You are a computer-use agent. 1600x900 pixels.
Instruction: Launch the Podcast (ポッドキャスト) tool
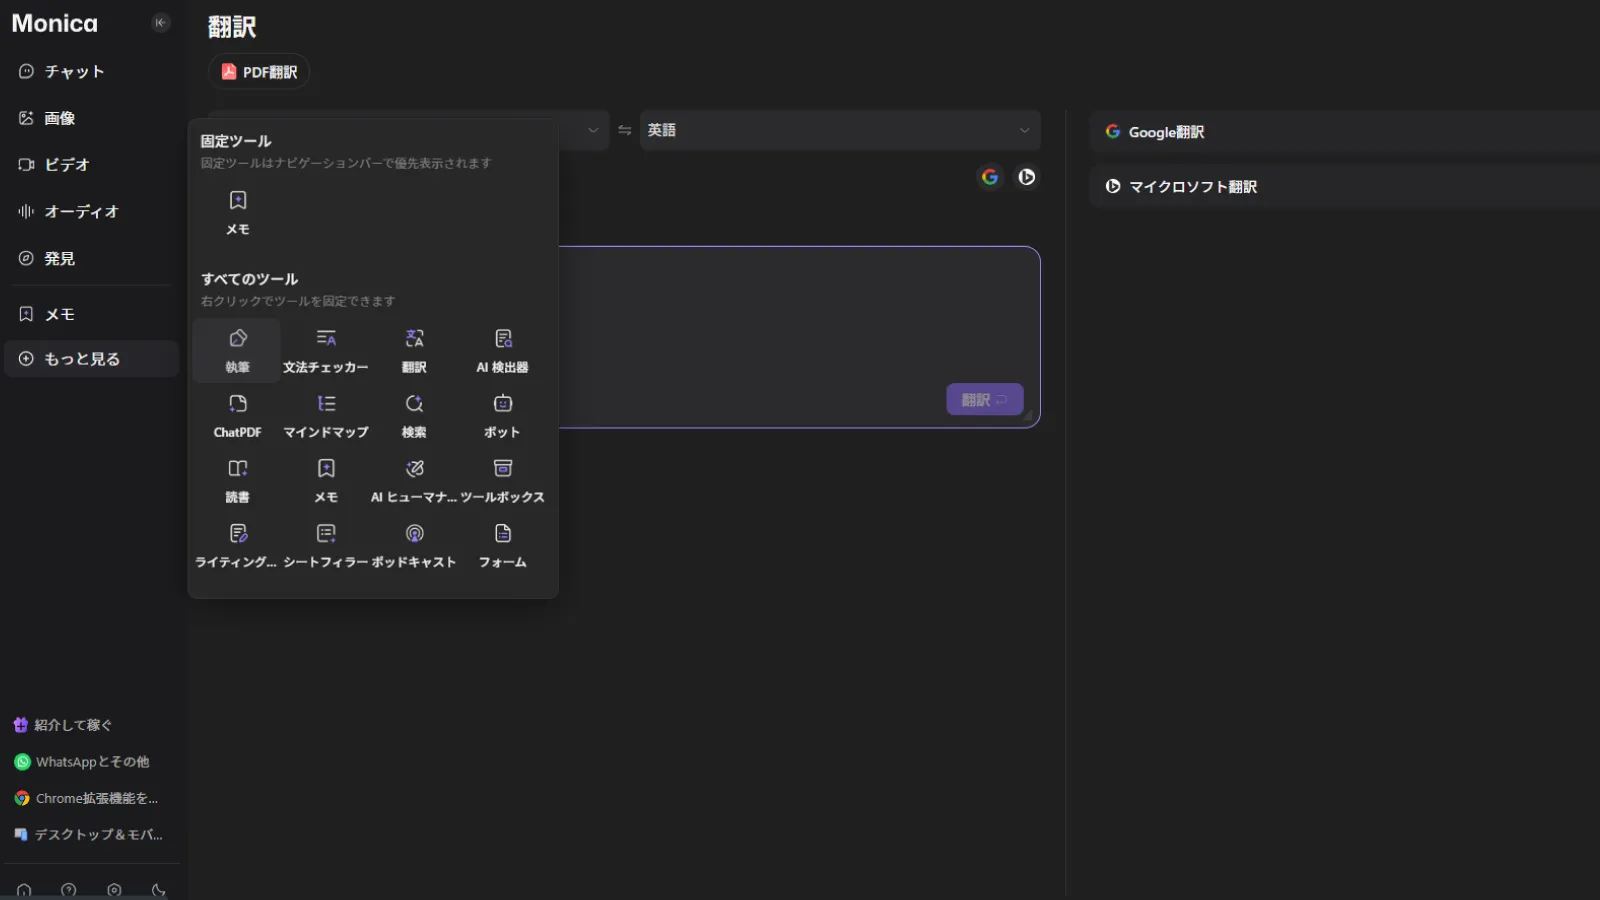pyautogui.click(x=414, y=545)
